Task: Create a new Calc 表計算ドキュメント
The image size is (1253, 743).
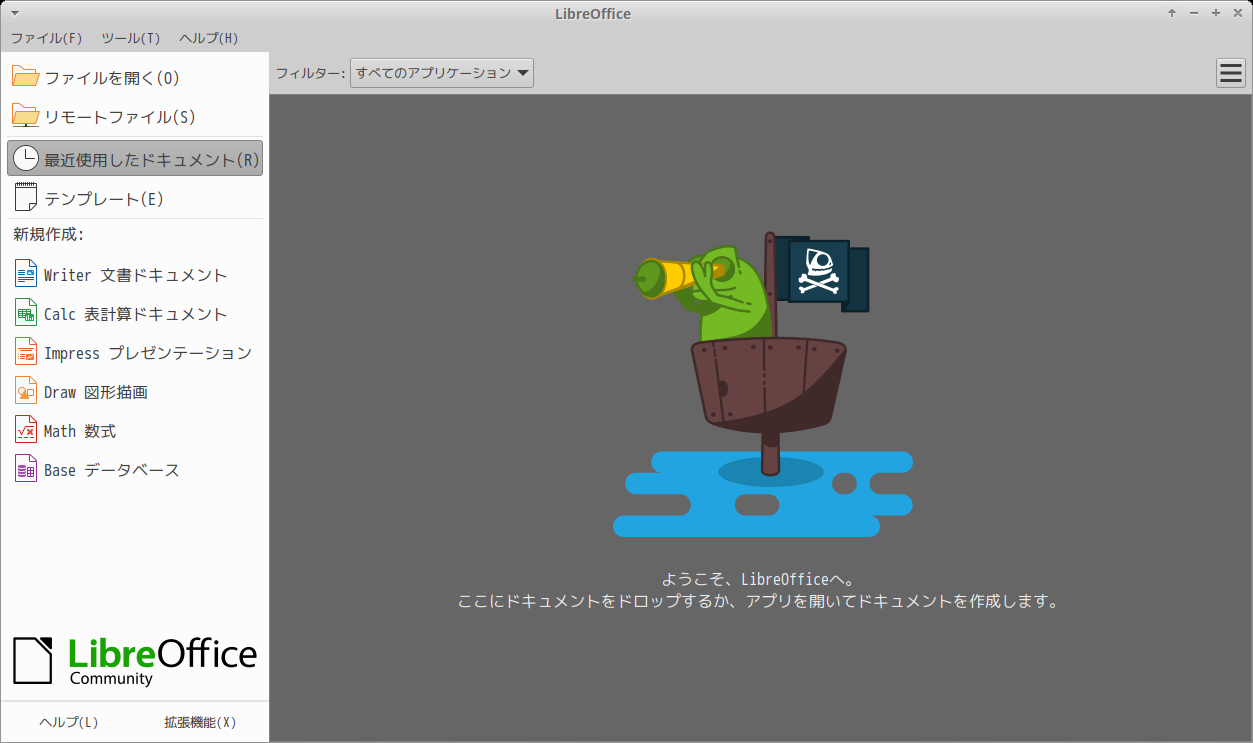Action: pos(135,313)
